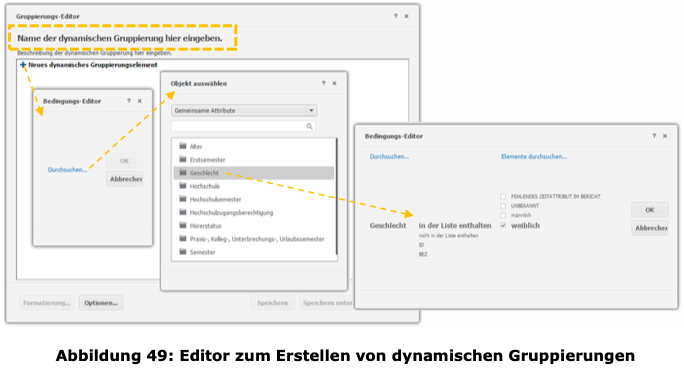Click Elemente durchsuchen link
The image size is (684, 369).
point(534,157)
